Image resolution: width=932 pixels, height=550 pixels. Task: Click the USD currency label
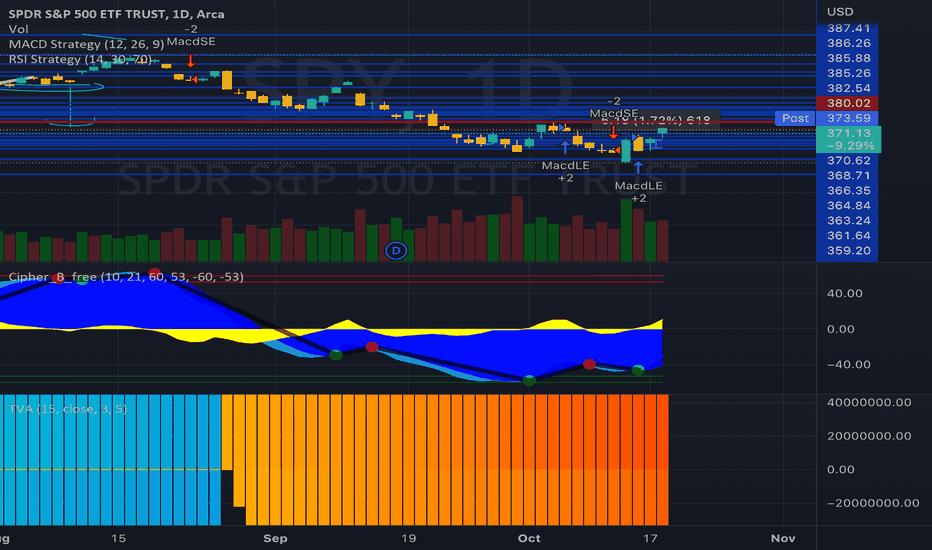[x=840, y=11]
